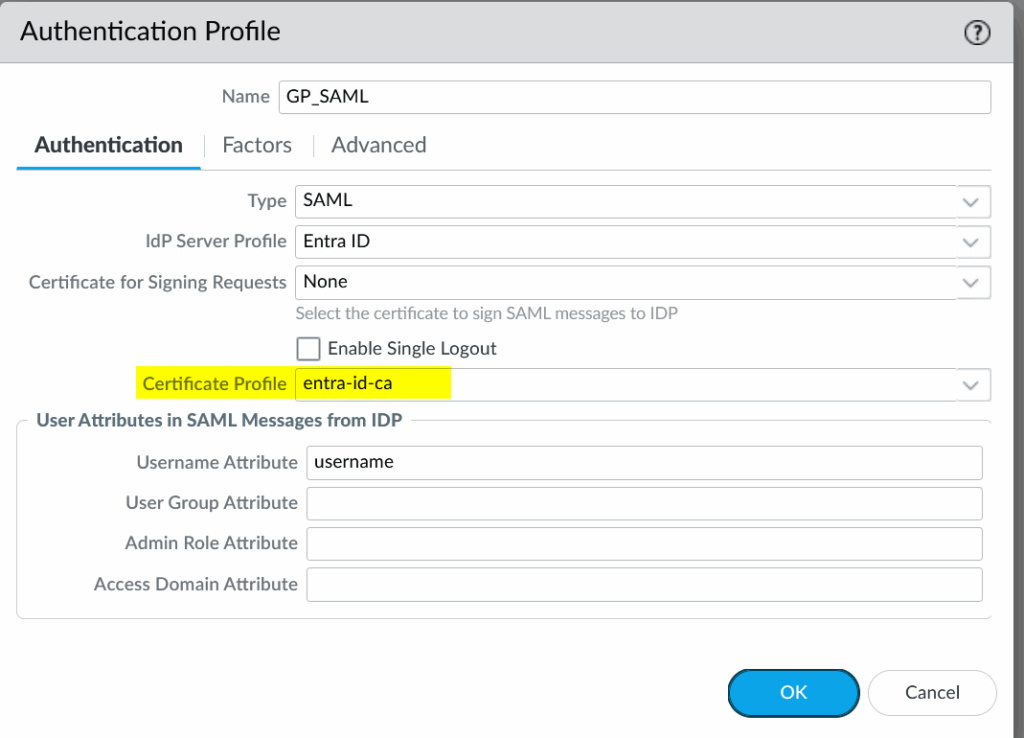1024x738 pixels.
Task: Open the help question mark icon
Action: point(976,33)
